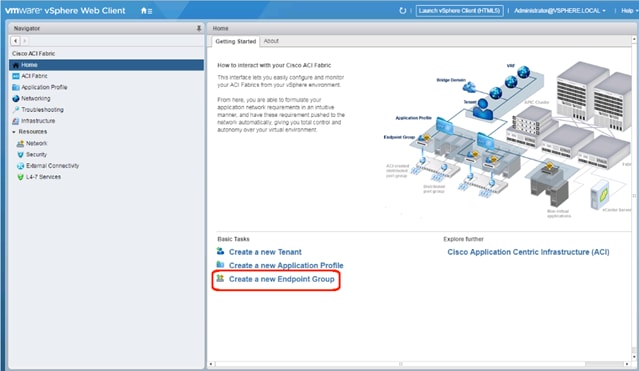Click the Security shield icon
The image size is (639, 371).
[20, 155]
